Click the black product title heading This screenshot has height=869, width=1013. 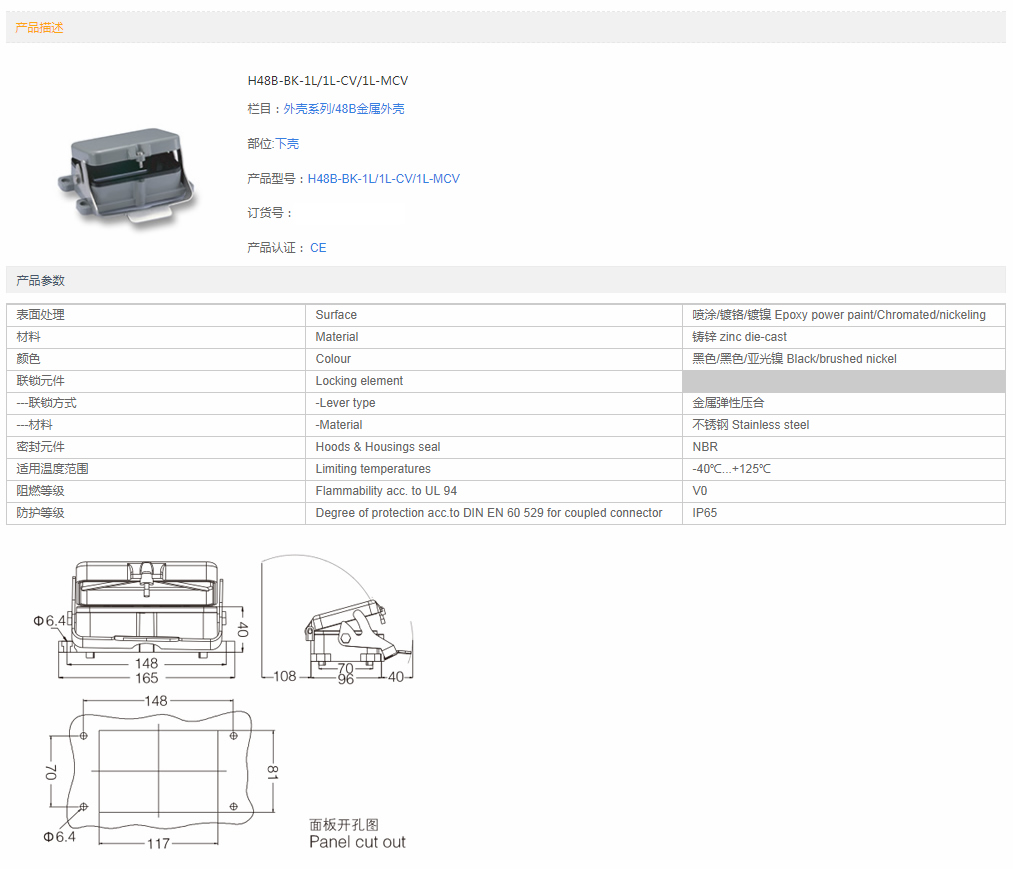coord(327,81)
